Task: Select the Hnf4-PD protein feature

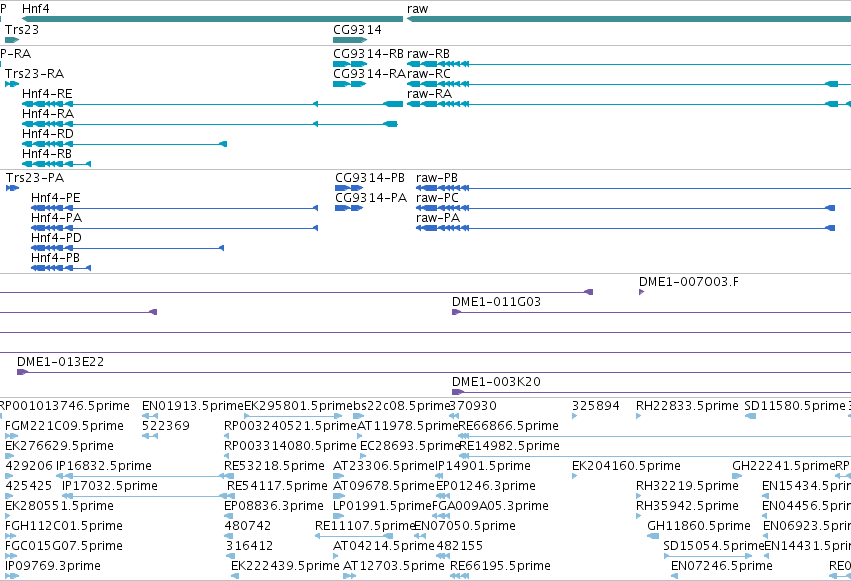Action: (128, 248)
